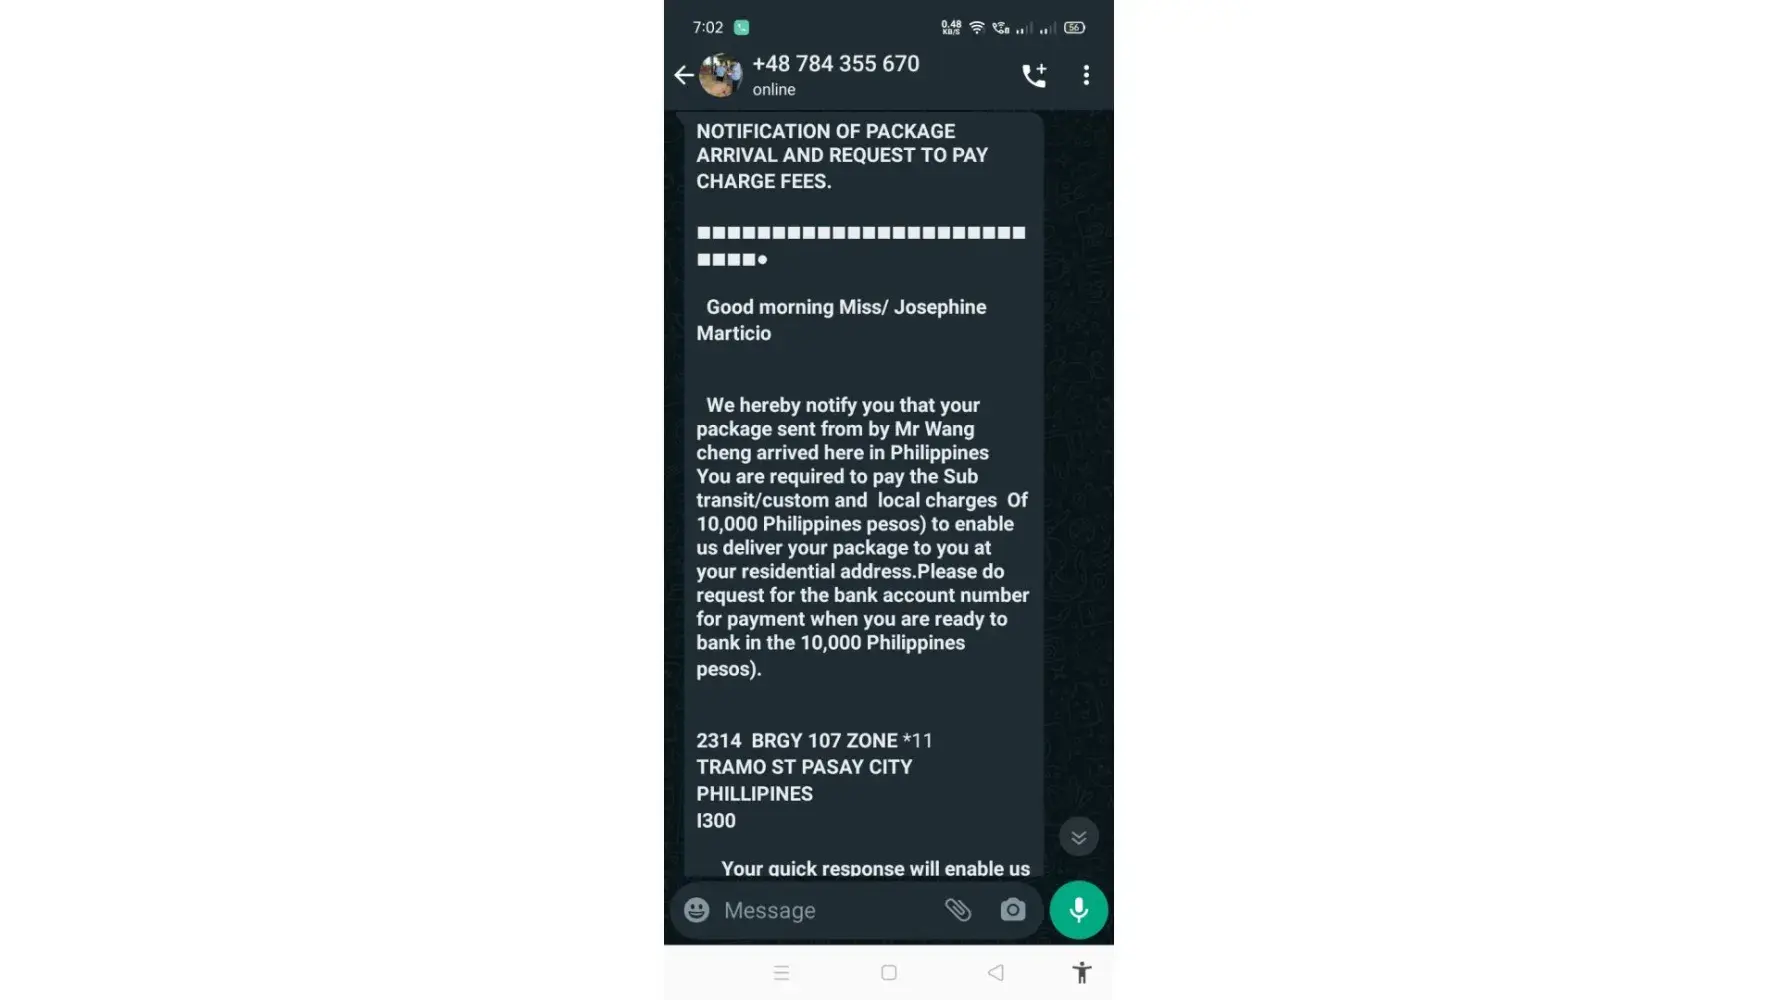Tap the Wi-Fi icon in status bar

(977, 28)
